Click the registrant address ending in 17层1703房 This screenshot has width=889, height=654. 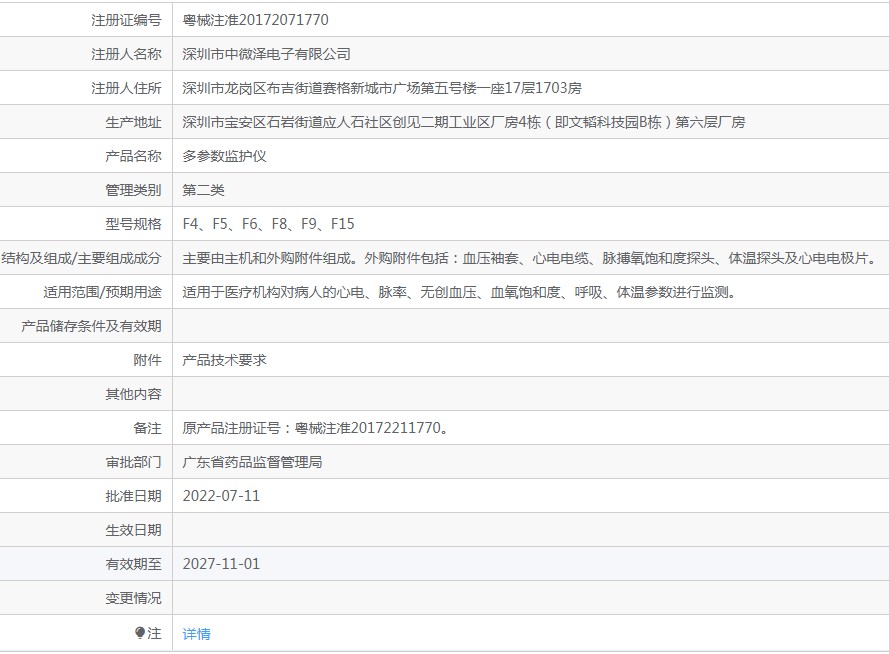pos(382,88)
